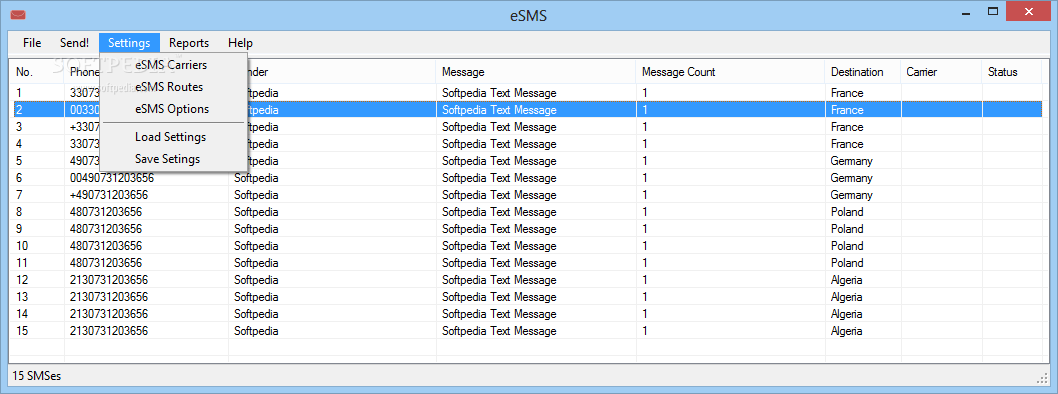Select Save Setings menu entry
The image size is (1058, 394).
click(x=167, y=159)
